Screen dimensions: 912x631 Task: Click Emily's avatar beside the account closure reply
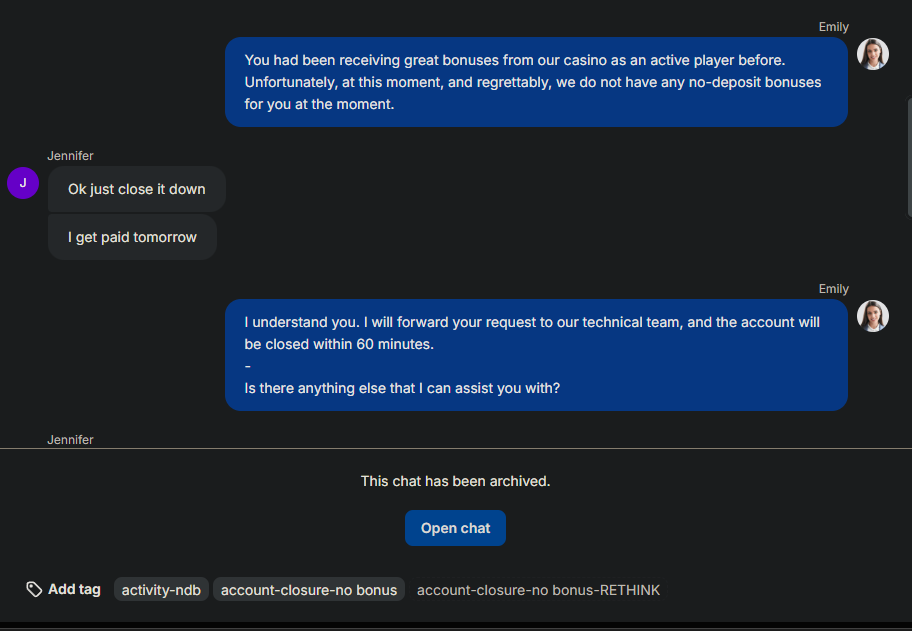873,316
